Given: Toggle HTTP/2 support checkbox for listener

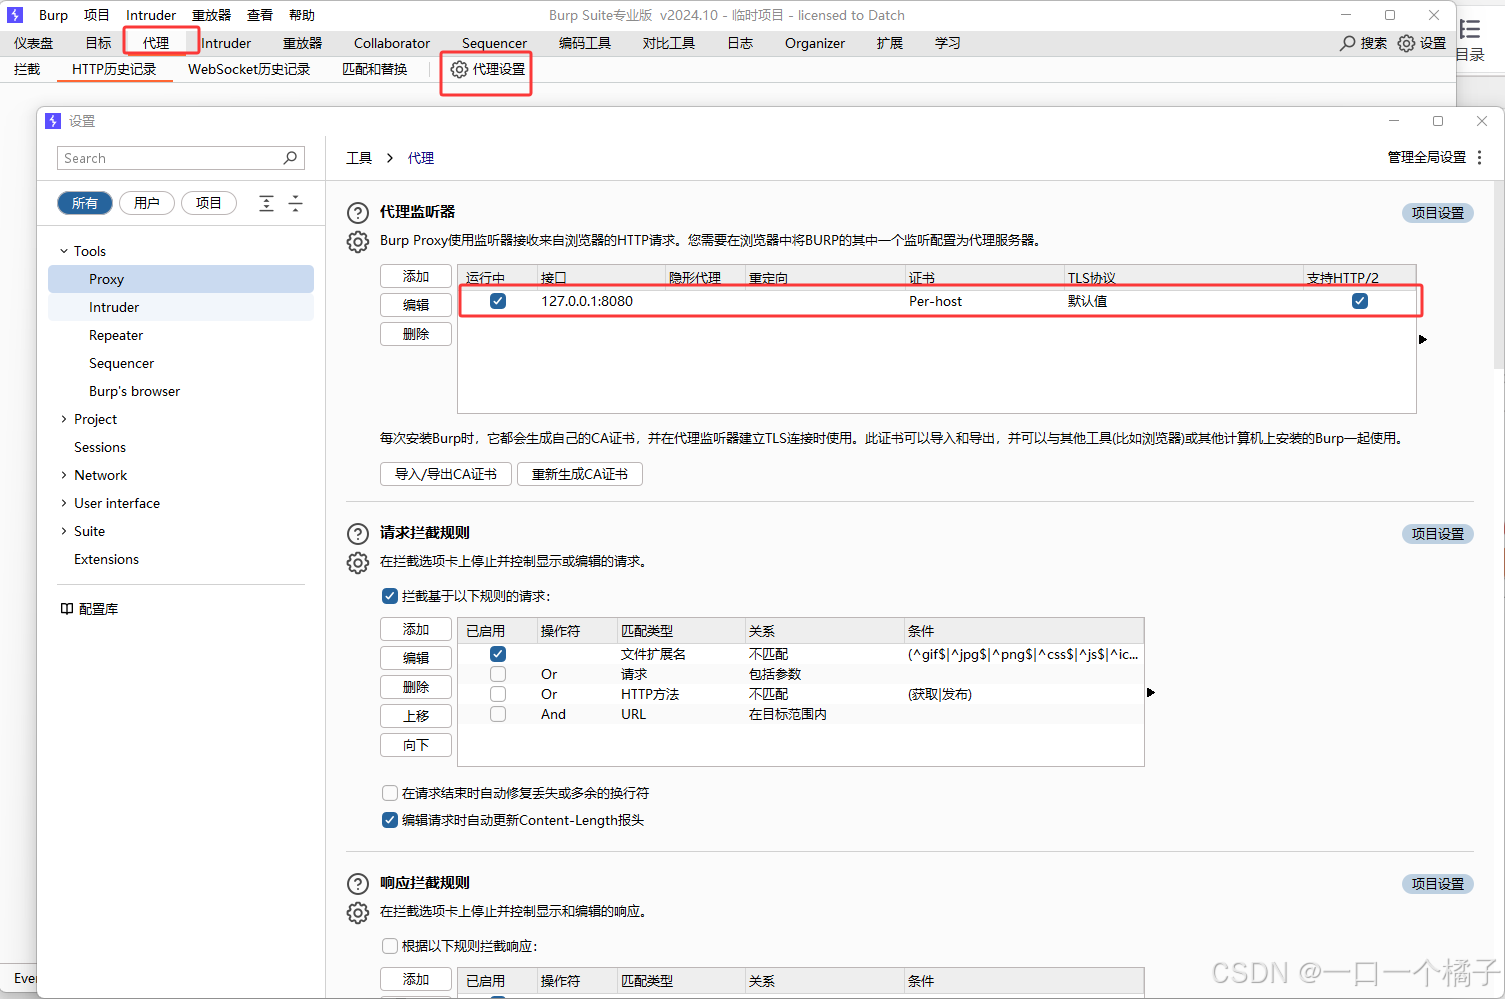Looking at the screenshot, I should click(1360, 301).
